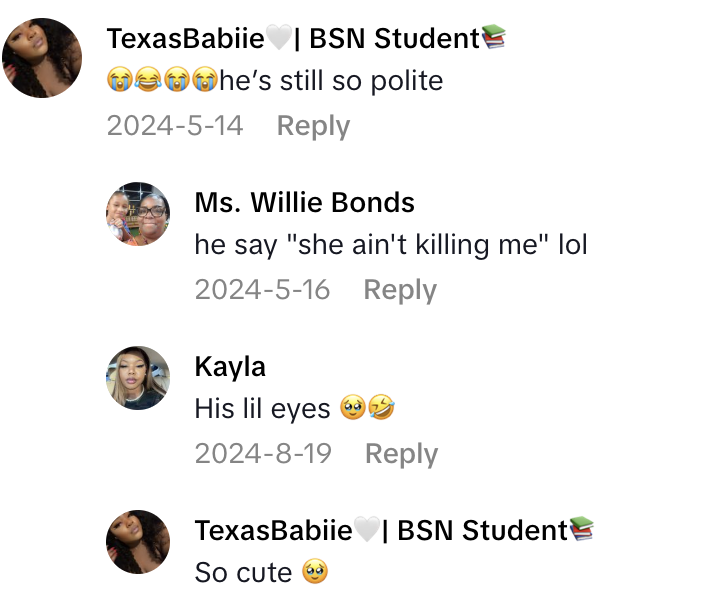Reply to the "he's still so polite" comment
The image size is (706, 592).
coord(313,126)
